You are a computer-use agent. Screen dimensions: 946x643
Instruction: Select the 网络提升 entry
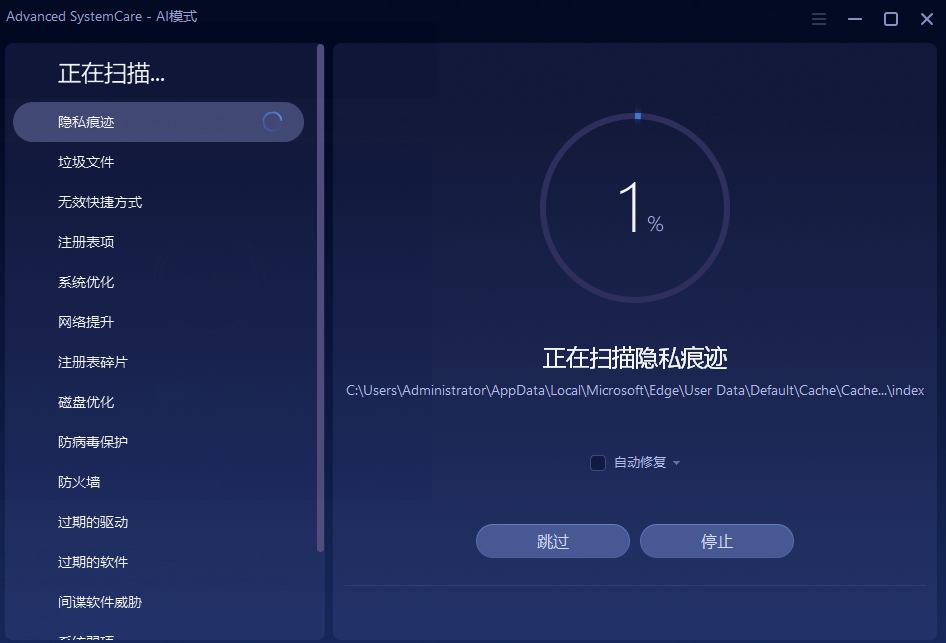[x=87, y=322]
